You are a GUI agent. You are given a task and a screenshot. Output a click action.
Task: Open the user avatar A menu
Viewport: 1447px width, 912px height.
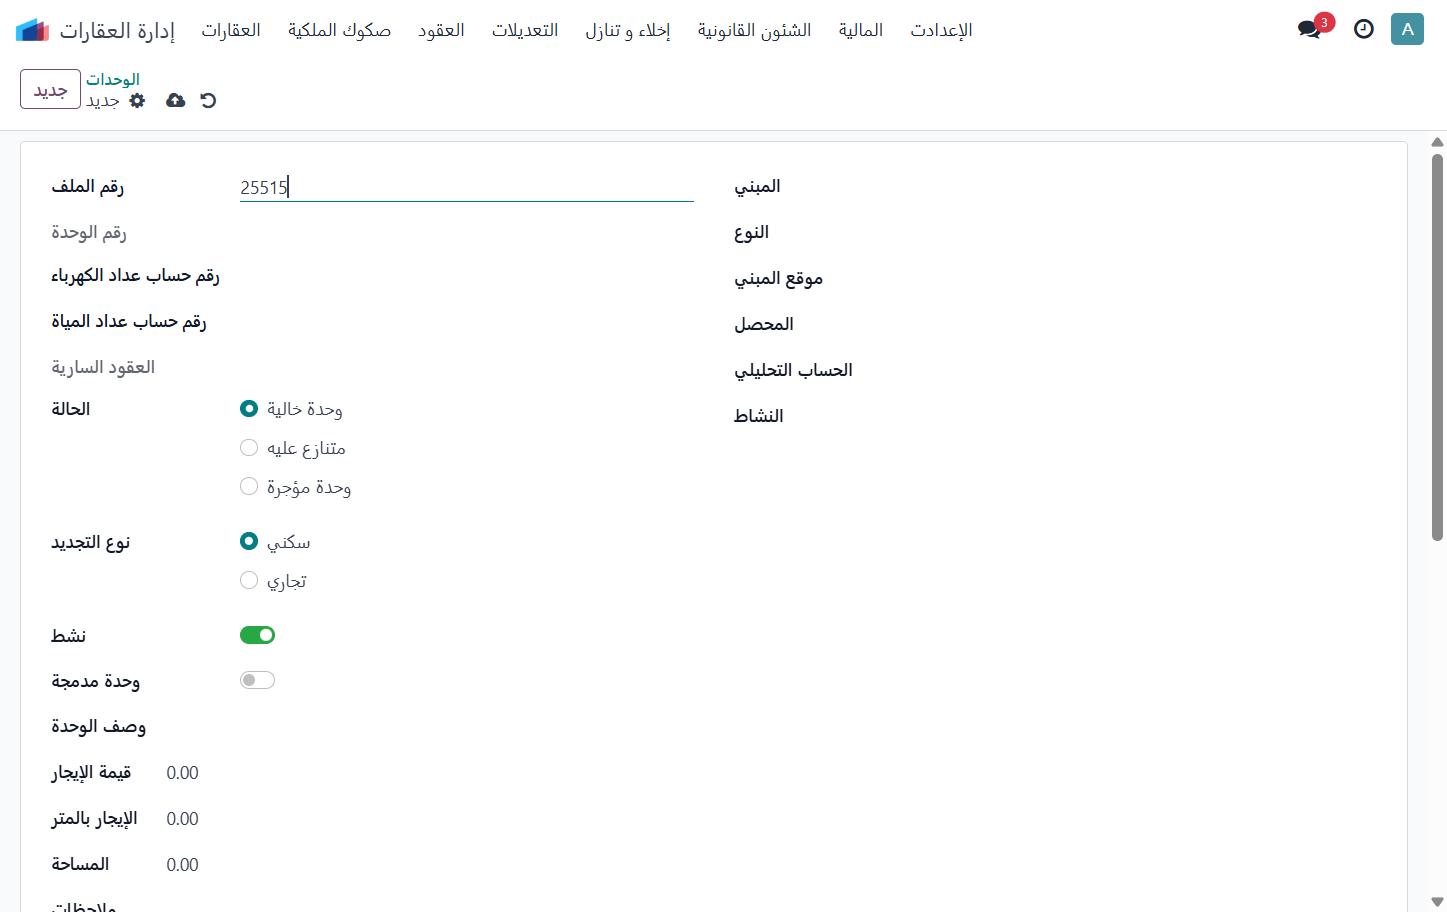pyautogui.click(x=1407, y=29)
